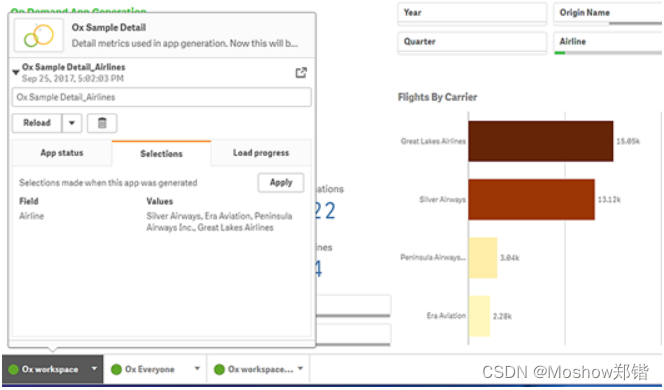Click the Sep 25, 2017 timestamp
Image resolution: width=664 pixels, height=390 pixels.
73,79
